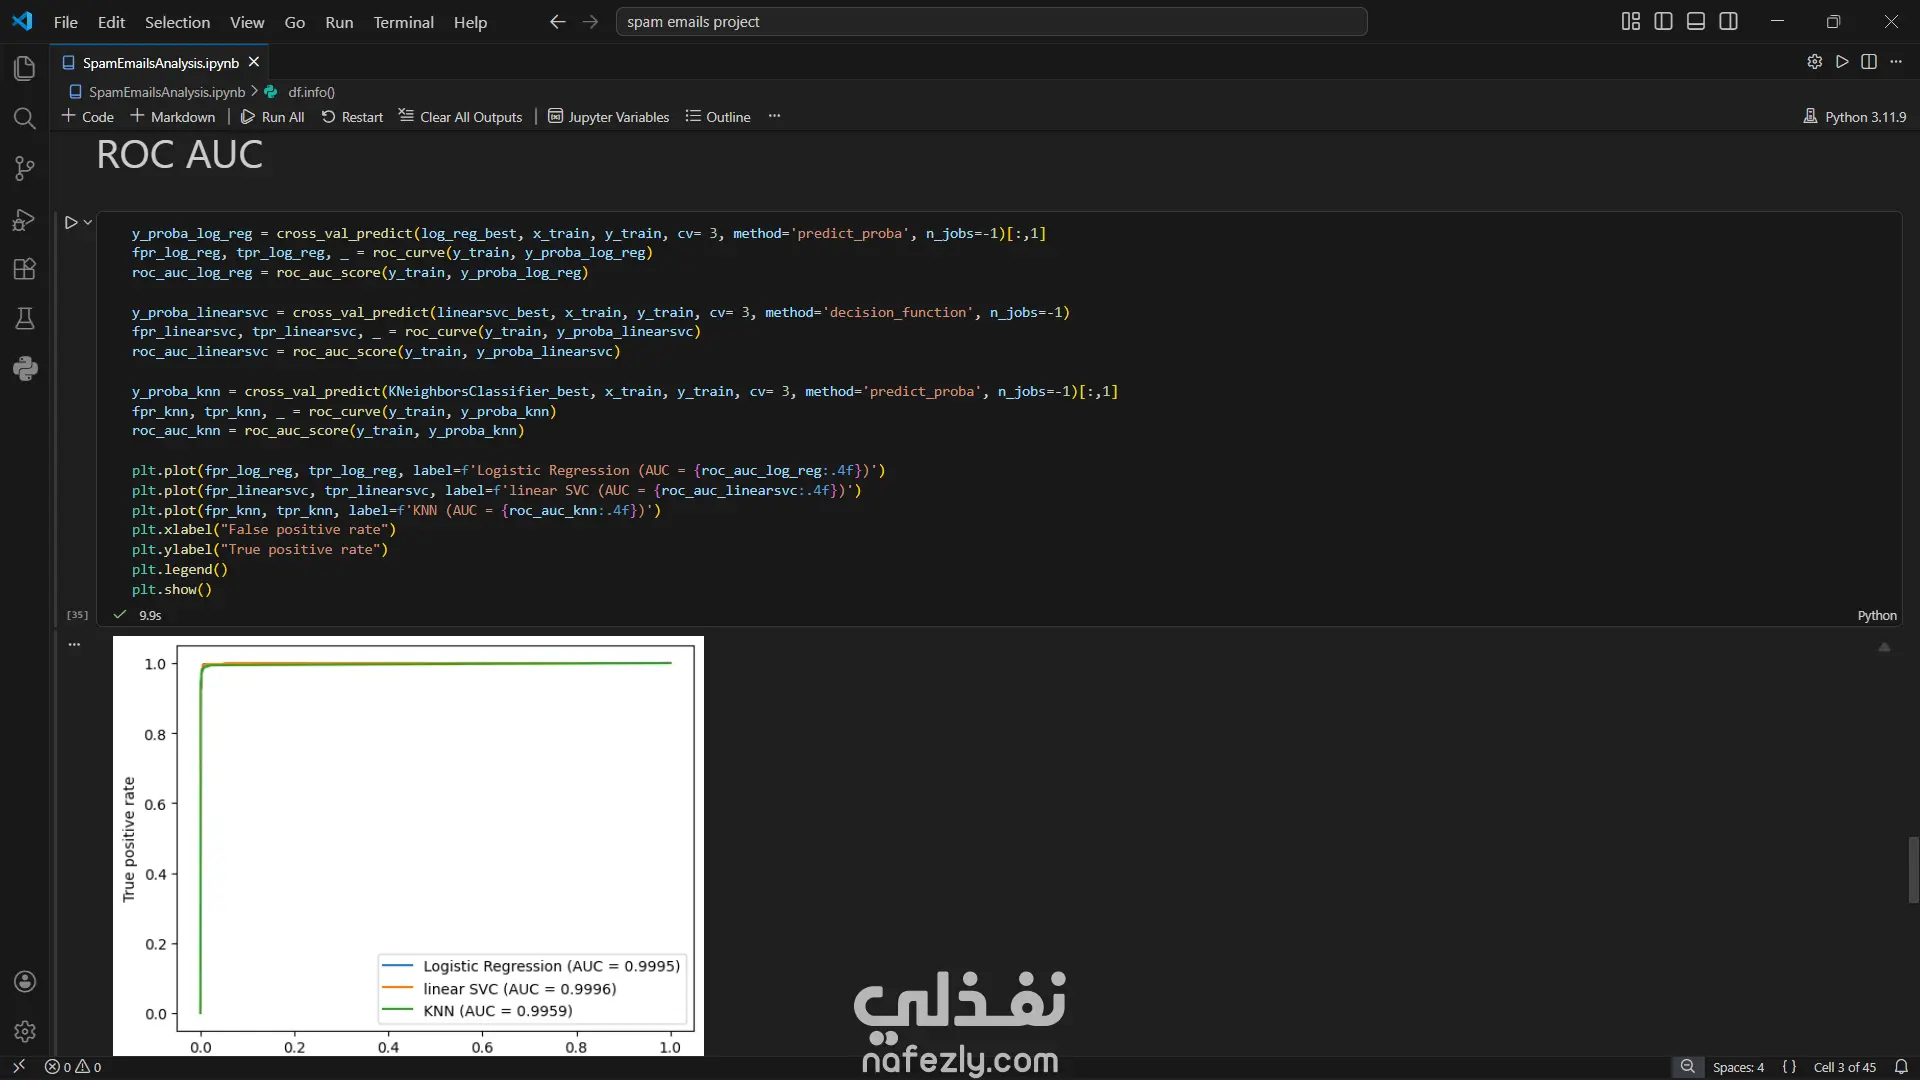1920x1080 pixels.
Task: Toggle the primary side bar
Action: point(1663,21)
